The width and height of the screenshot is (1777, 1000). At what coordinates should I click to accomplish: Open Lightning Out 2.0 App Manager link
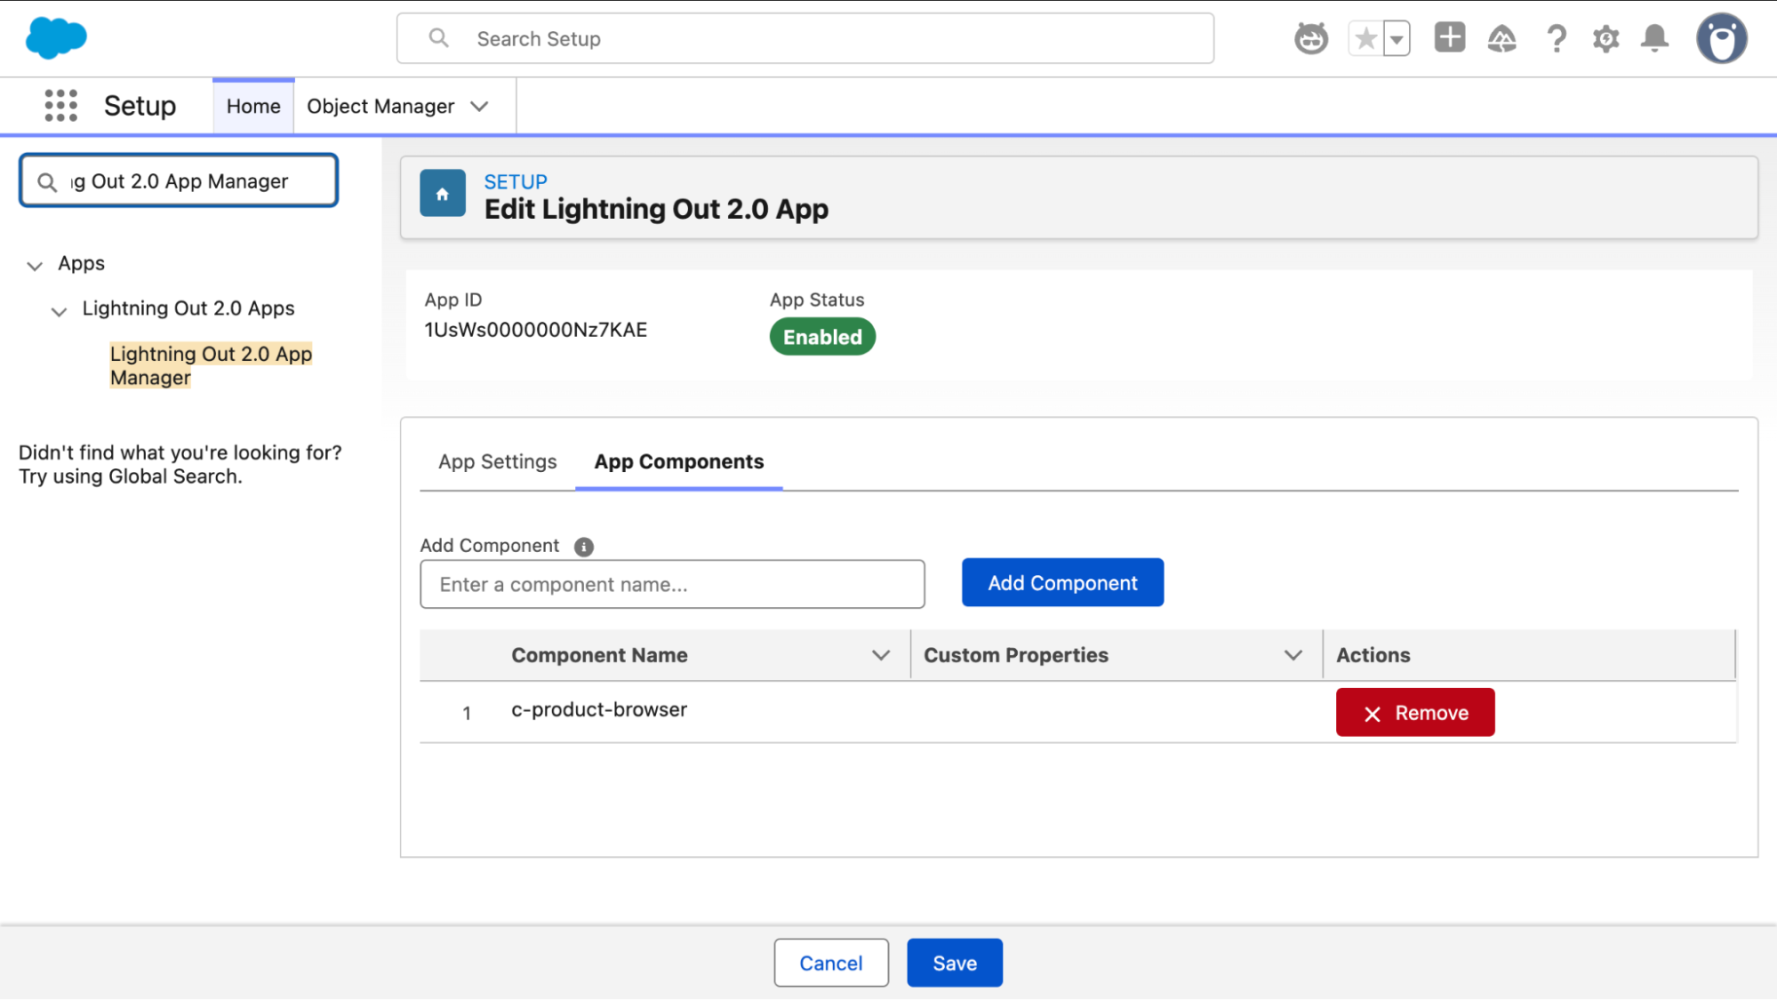211,366
